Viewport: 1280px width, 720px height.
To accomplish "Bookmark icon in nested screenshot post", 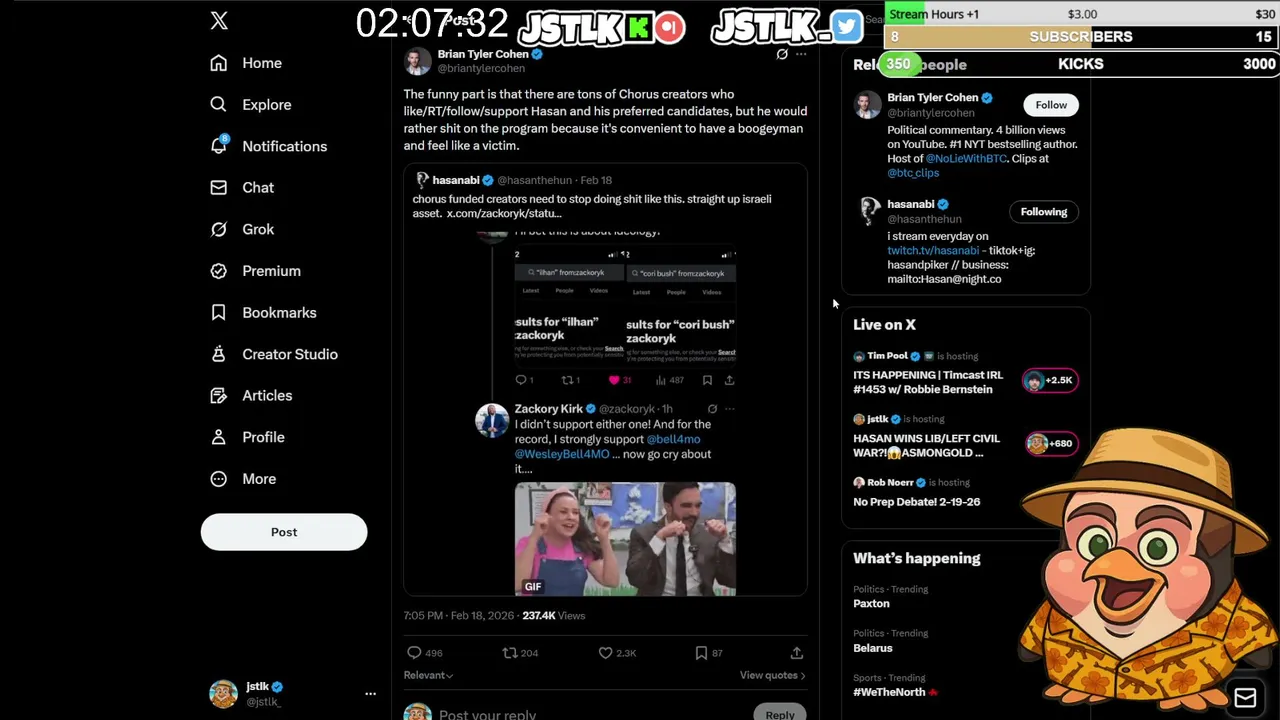I will coord(707,380).
